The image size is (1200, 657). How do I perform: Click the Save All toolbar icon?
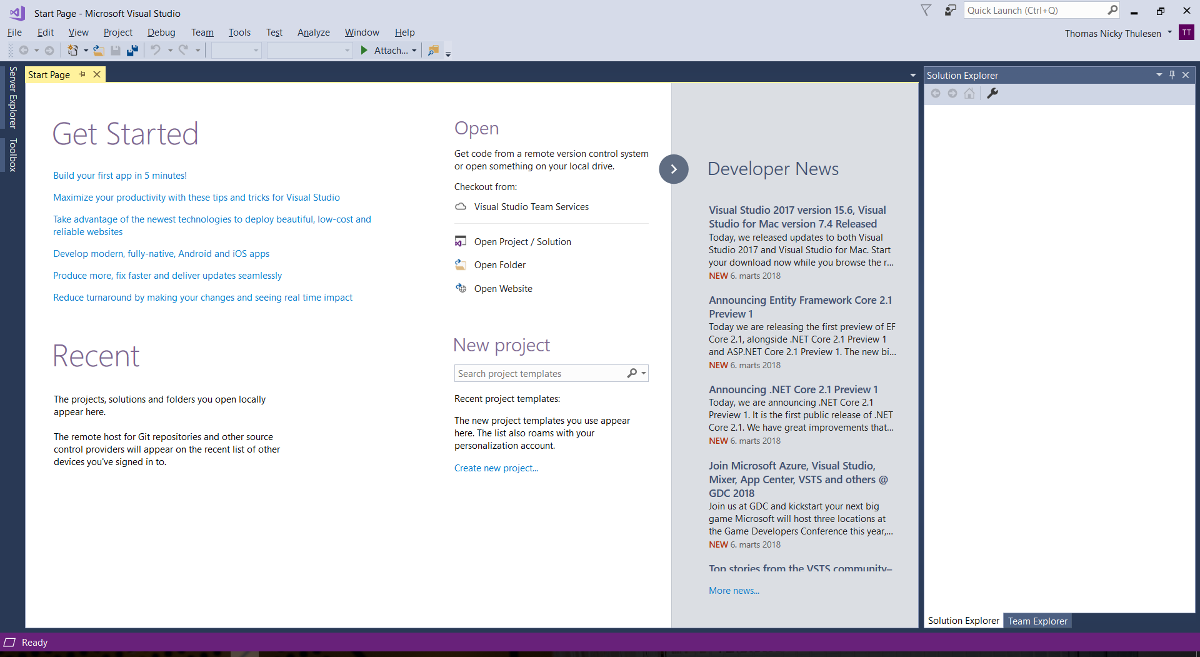click(x=132, y=50)
